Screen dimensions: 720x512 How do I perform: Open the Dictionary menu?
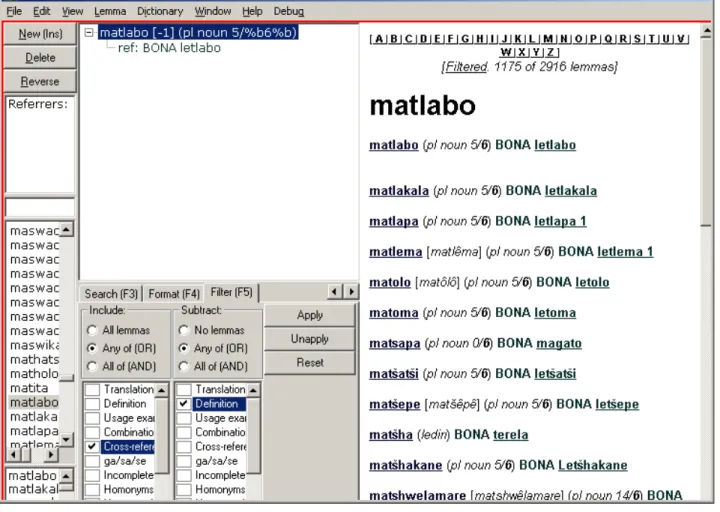coord(160,11)
